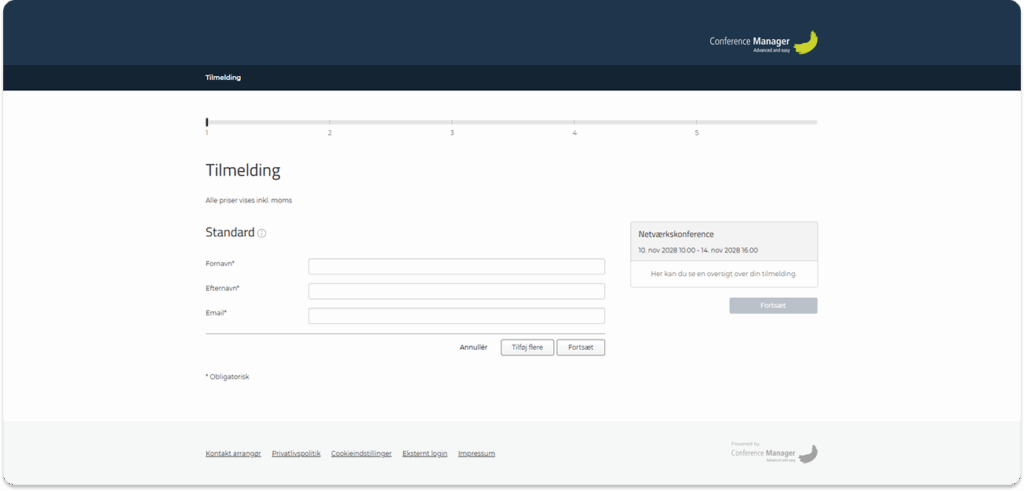Screen dimensions: 1024x491
Task: Open the Tilmelding tab in navigation bar
Action: click(x=223, y=77)
